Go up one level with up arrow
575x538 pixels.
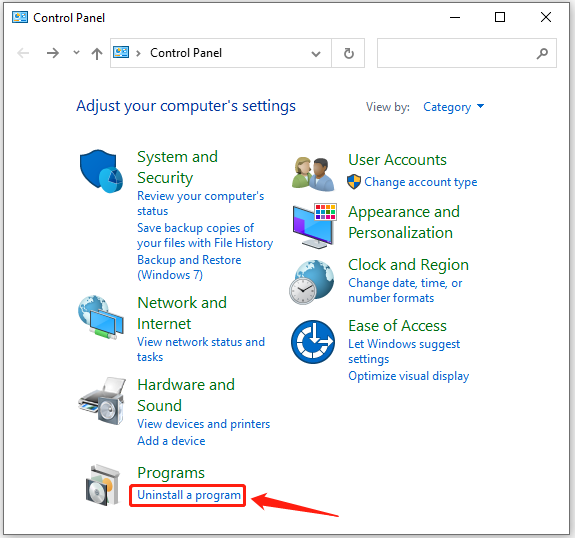[97, 54]
